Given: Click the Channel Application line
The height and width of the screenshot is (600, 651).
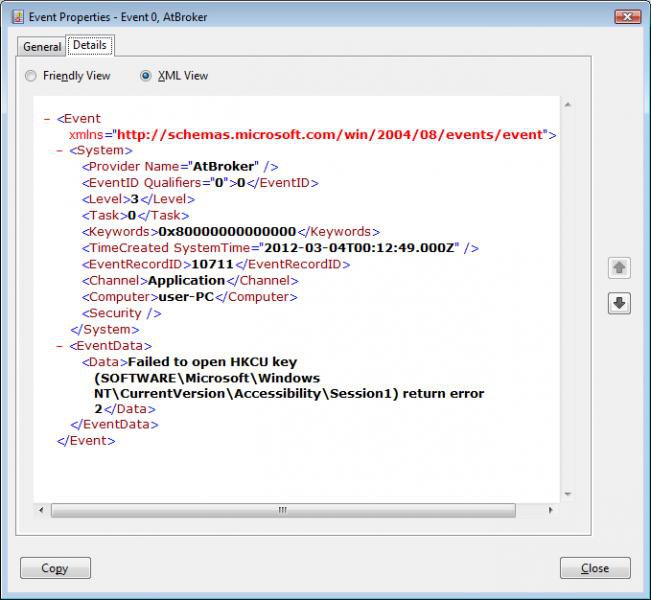Looking at the screenshot, I should [190, 281].
